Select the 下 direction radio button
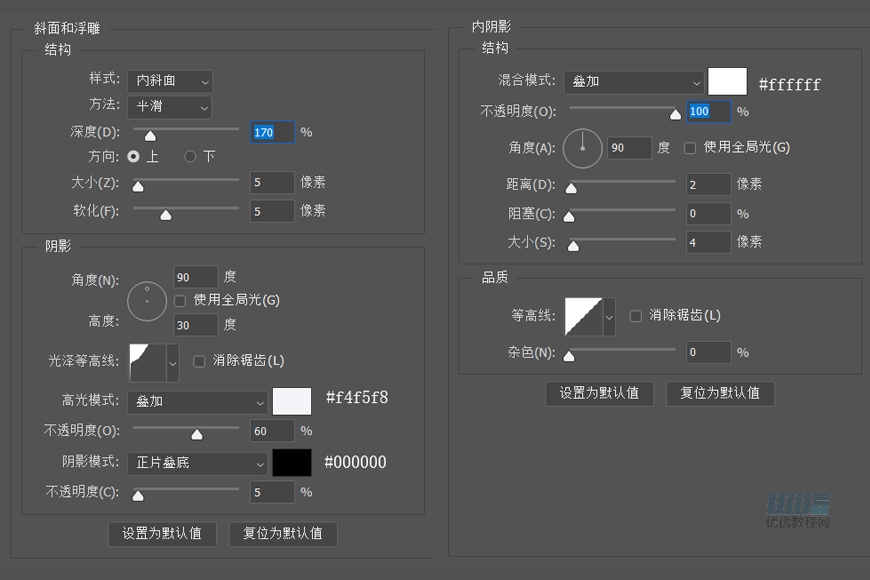870x580 pixels. click(190, 154)
